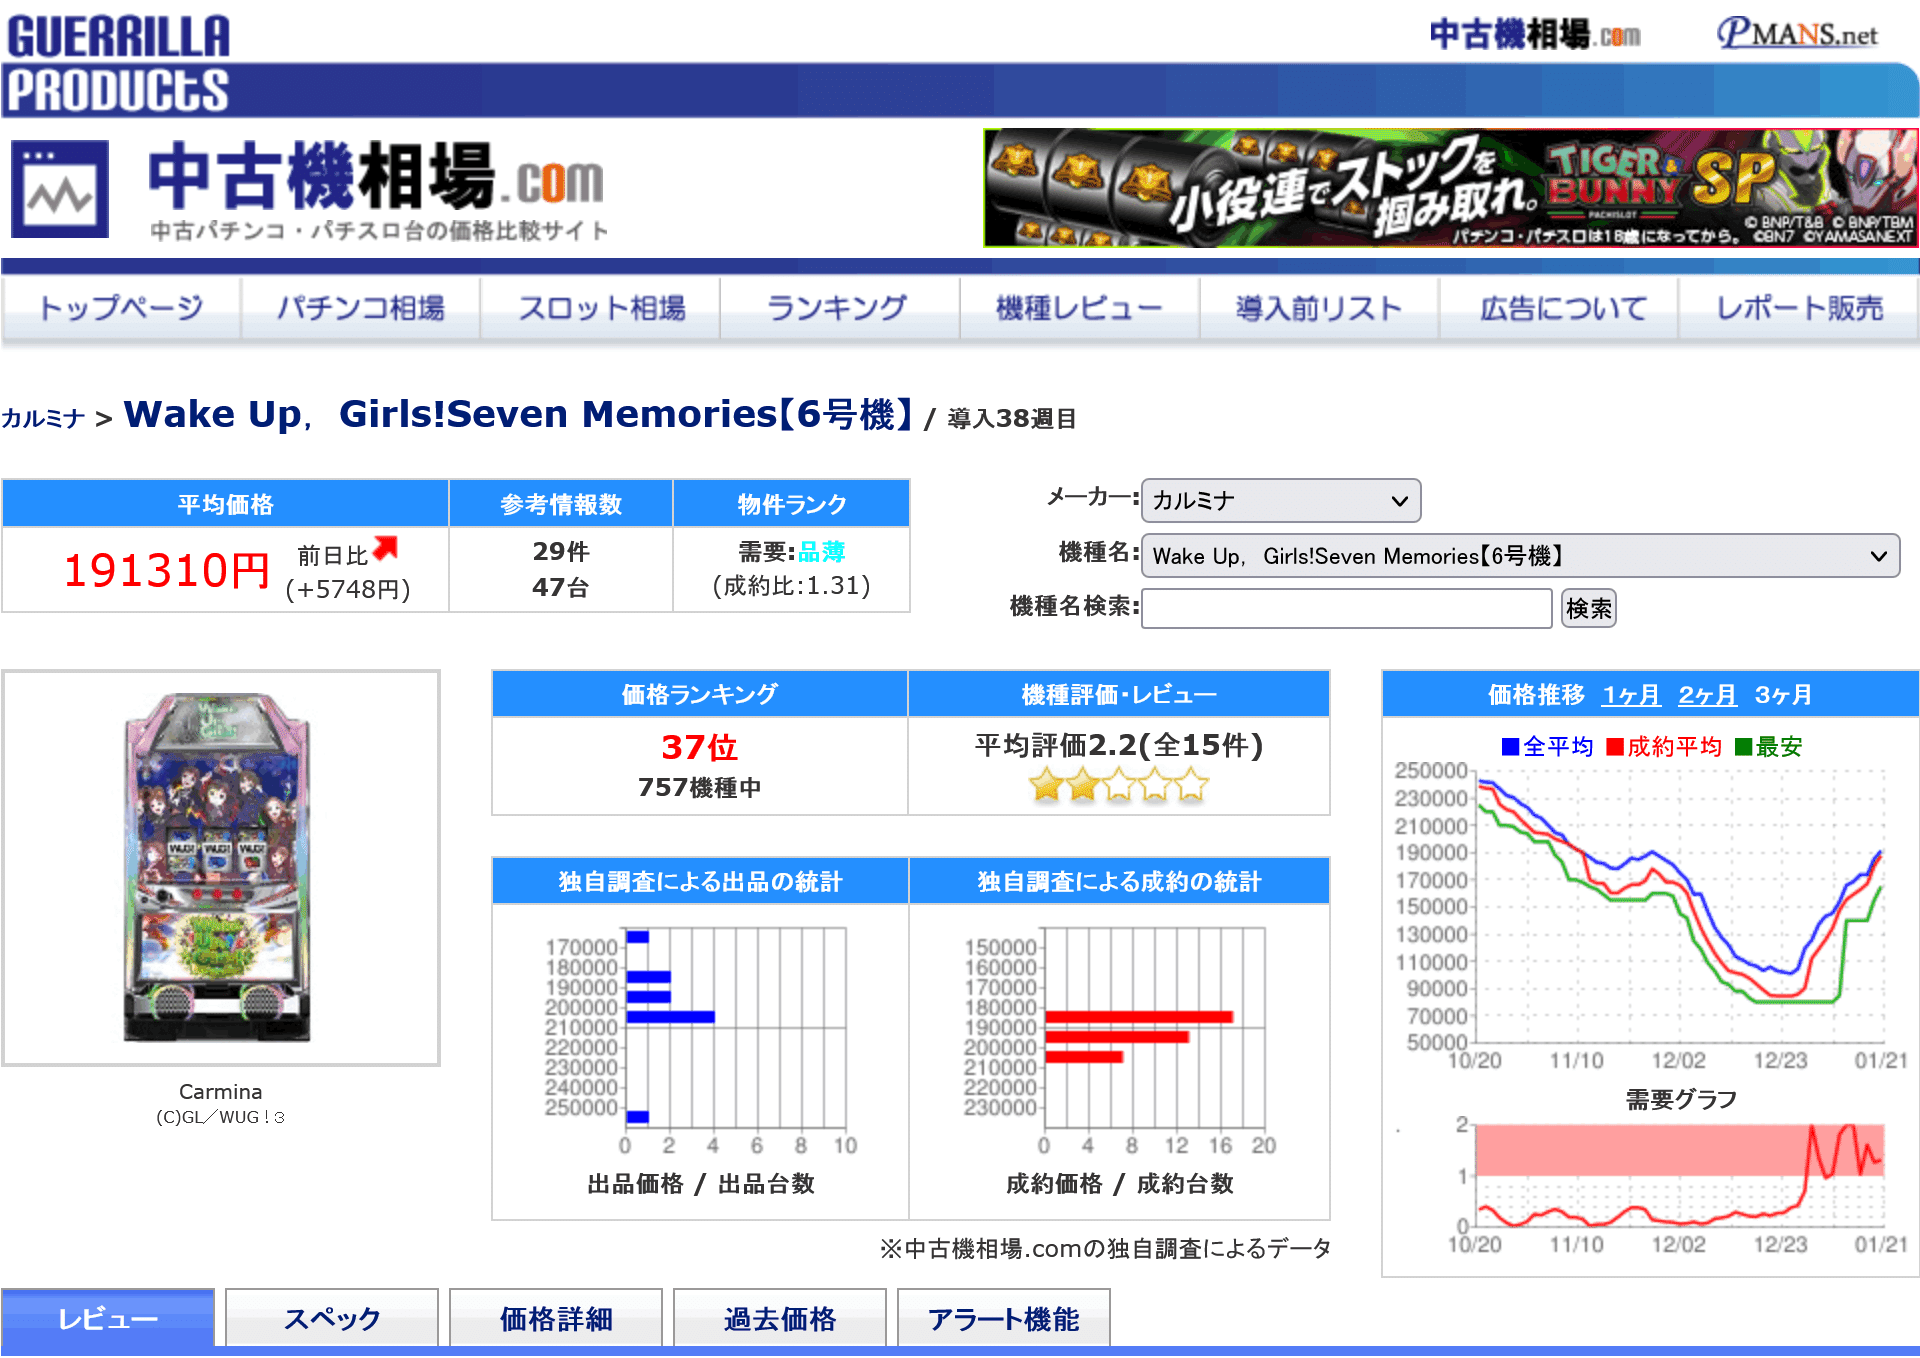This screenshot has width=1920, height=1358.
Task: Click the 1ヶ月 price history link
Action: click(1630, 694)
